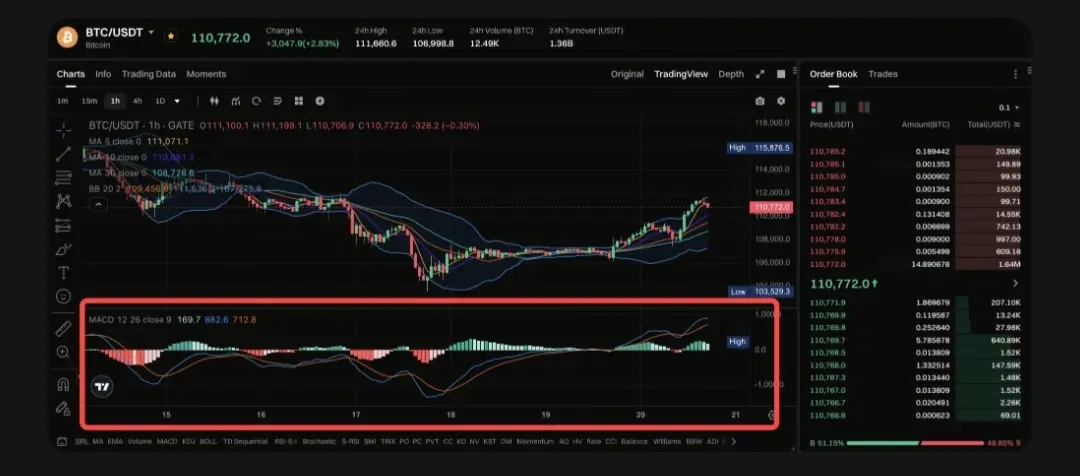Select the XABCD pattern tool
The image size is (1080, 476).
[x=63, y=201]
